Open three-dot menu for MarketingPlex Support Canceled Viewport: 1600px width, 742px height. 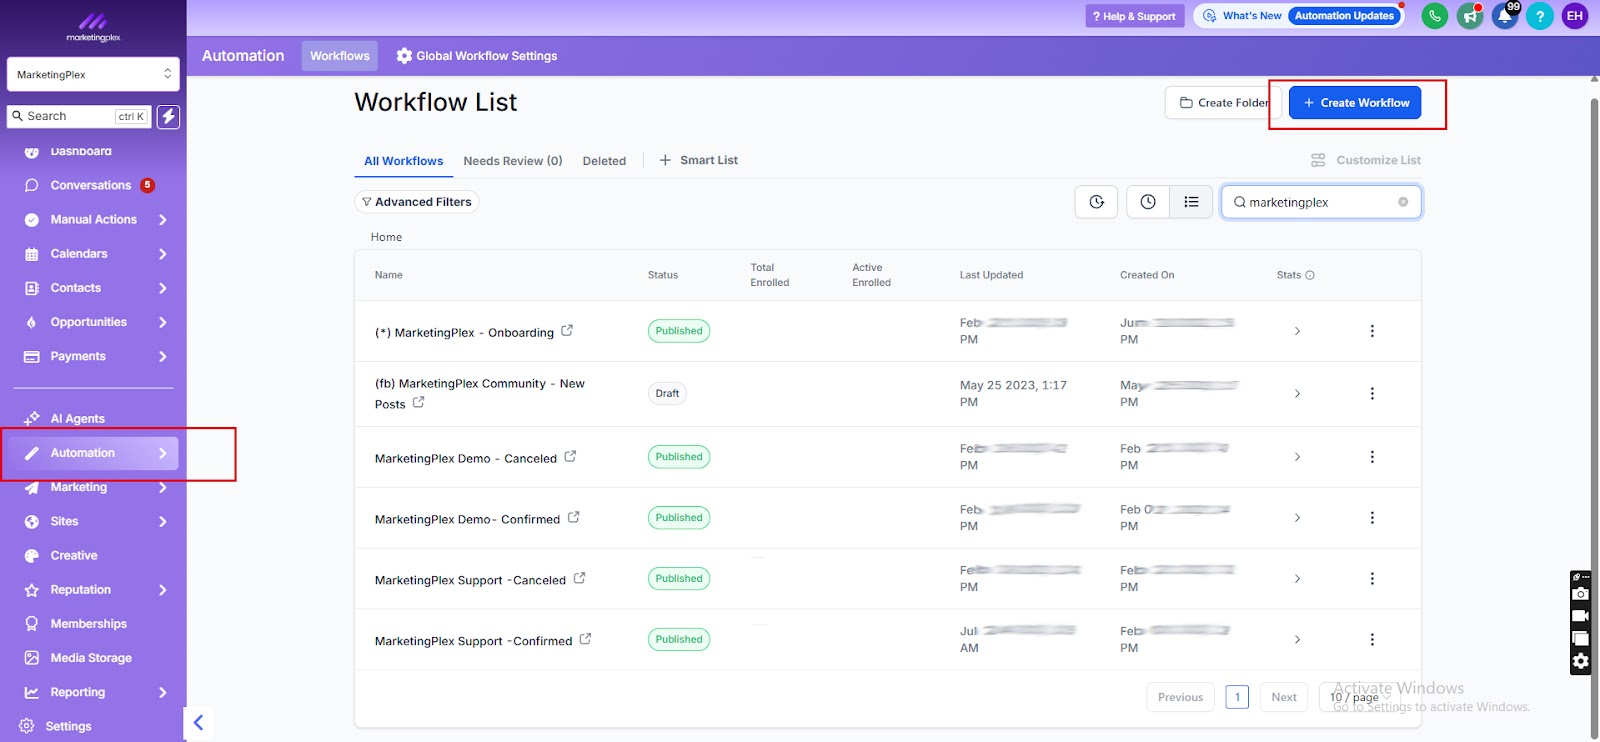[x=1372, y=579]
